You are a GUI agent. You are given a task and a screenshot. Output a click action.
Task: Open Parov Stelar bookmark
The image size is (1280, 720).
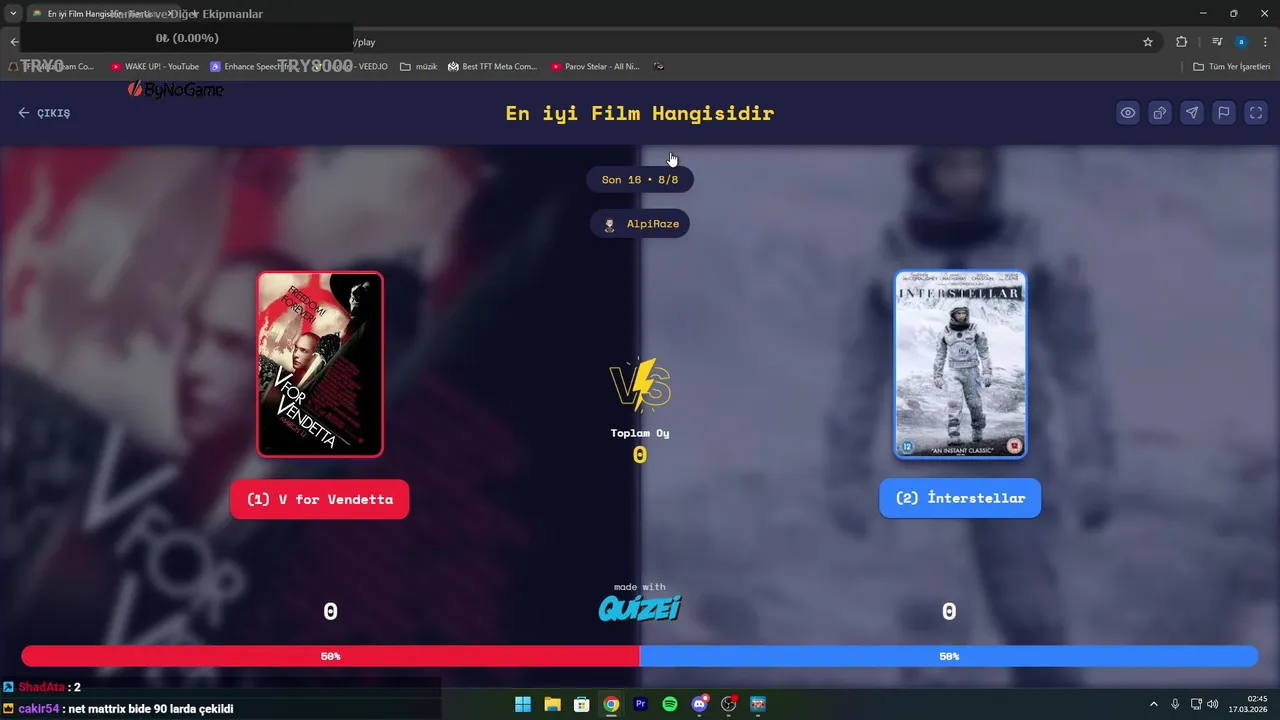pyautogui.click(x=595, y=66)
